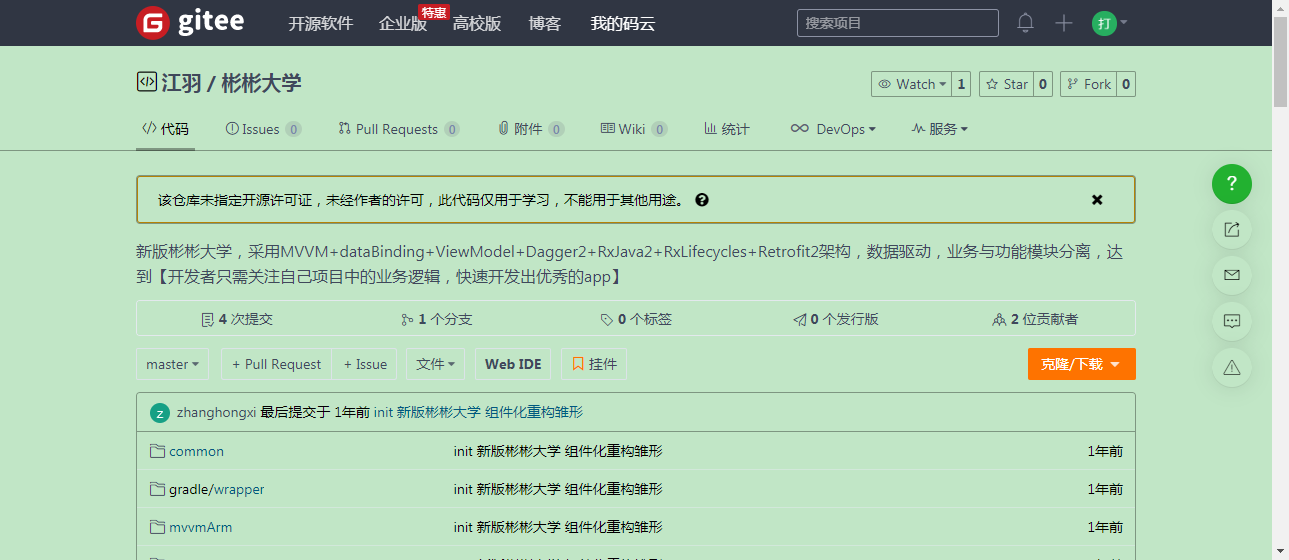
Task: Open the 彬彬大学 repository link
Action: tap(261, 83)
